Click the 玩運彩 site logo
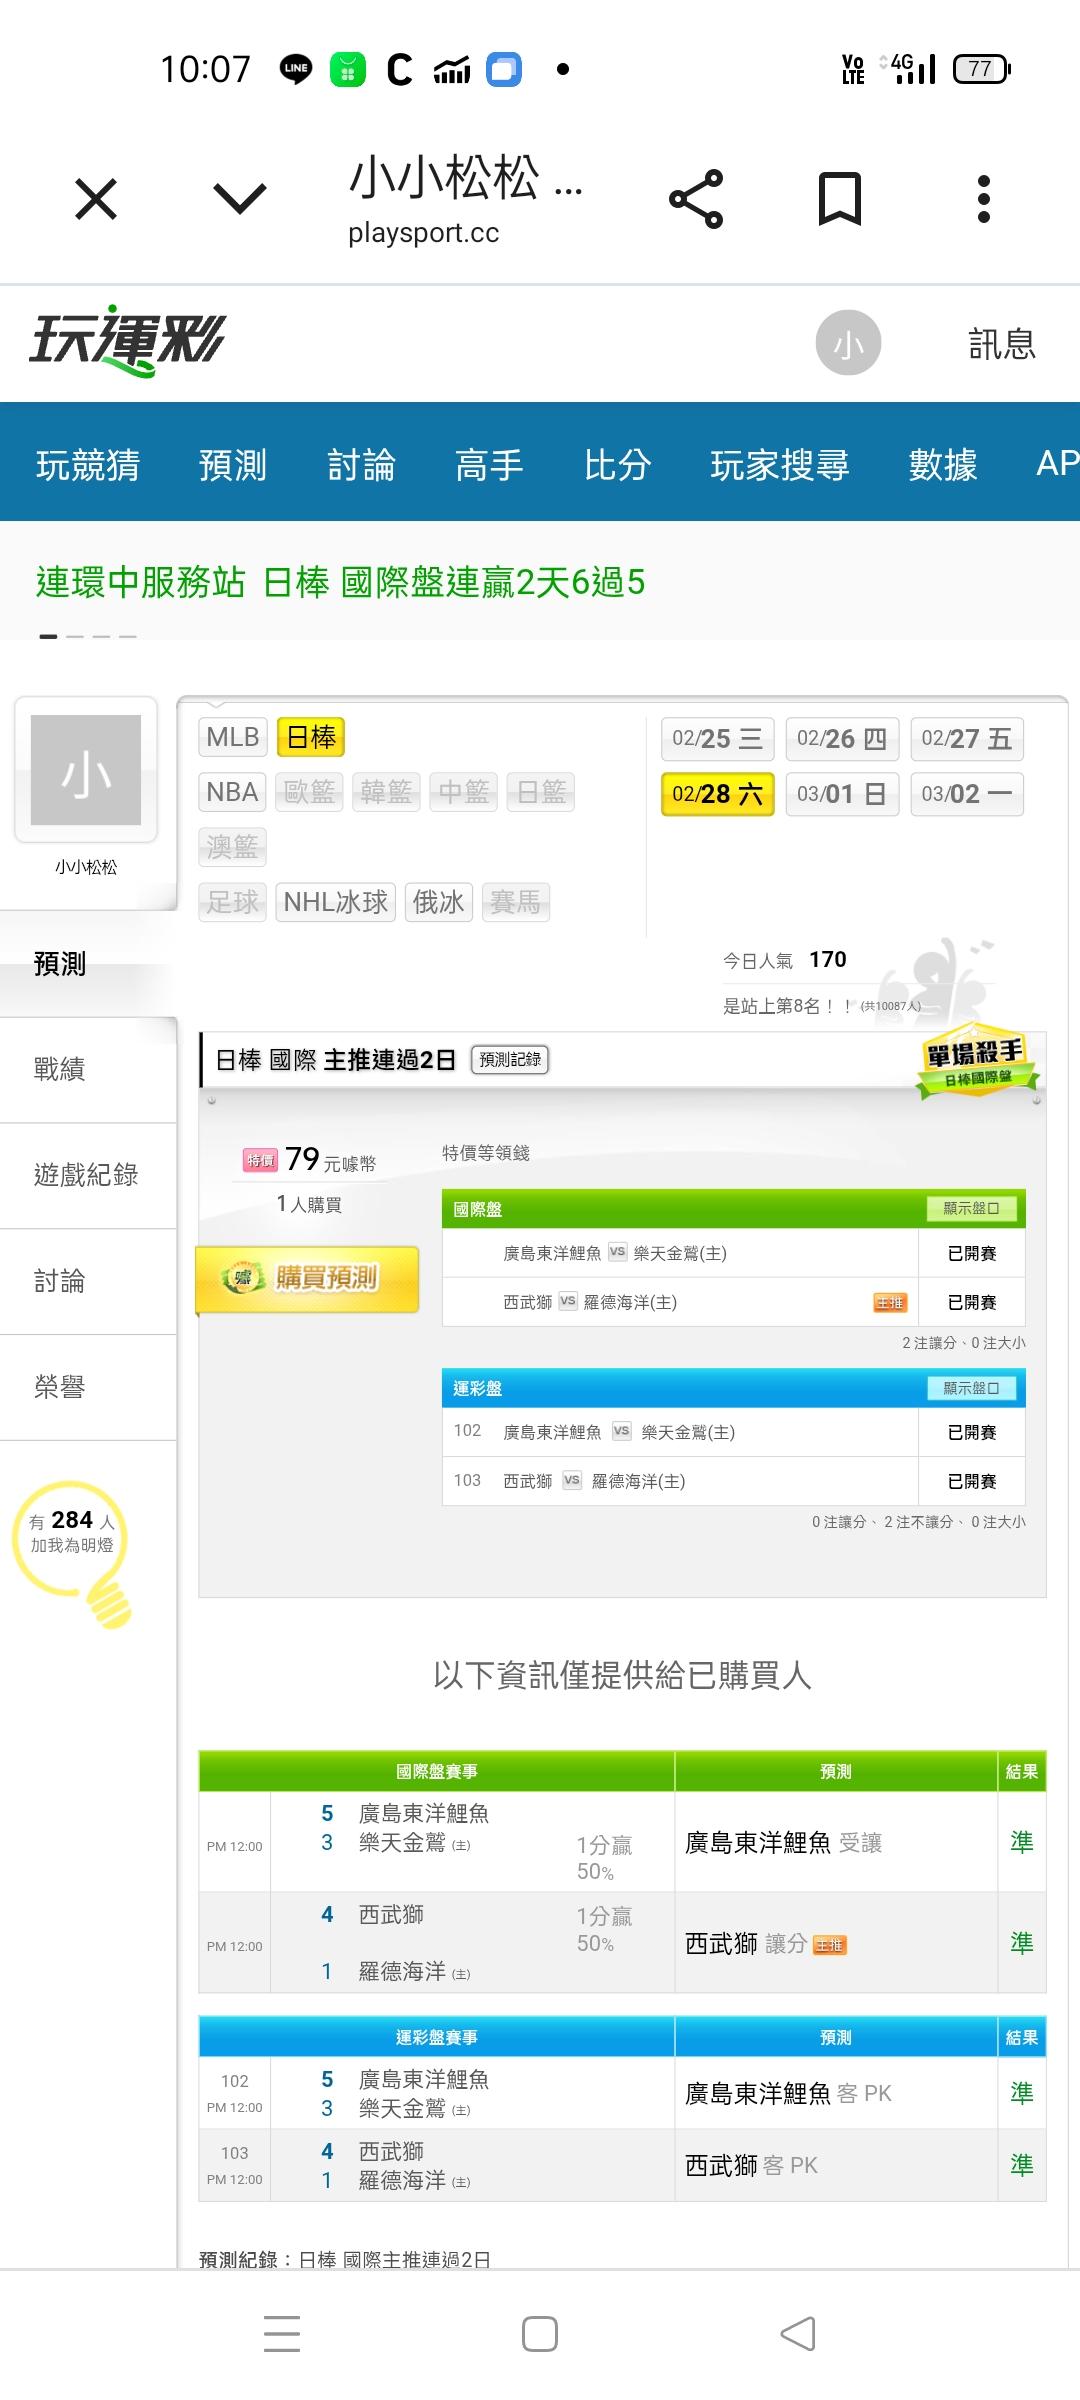 coord(127,341)
